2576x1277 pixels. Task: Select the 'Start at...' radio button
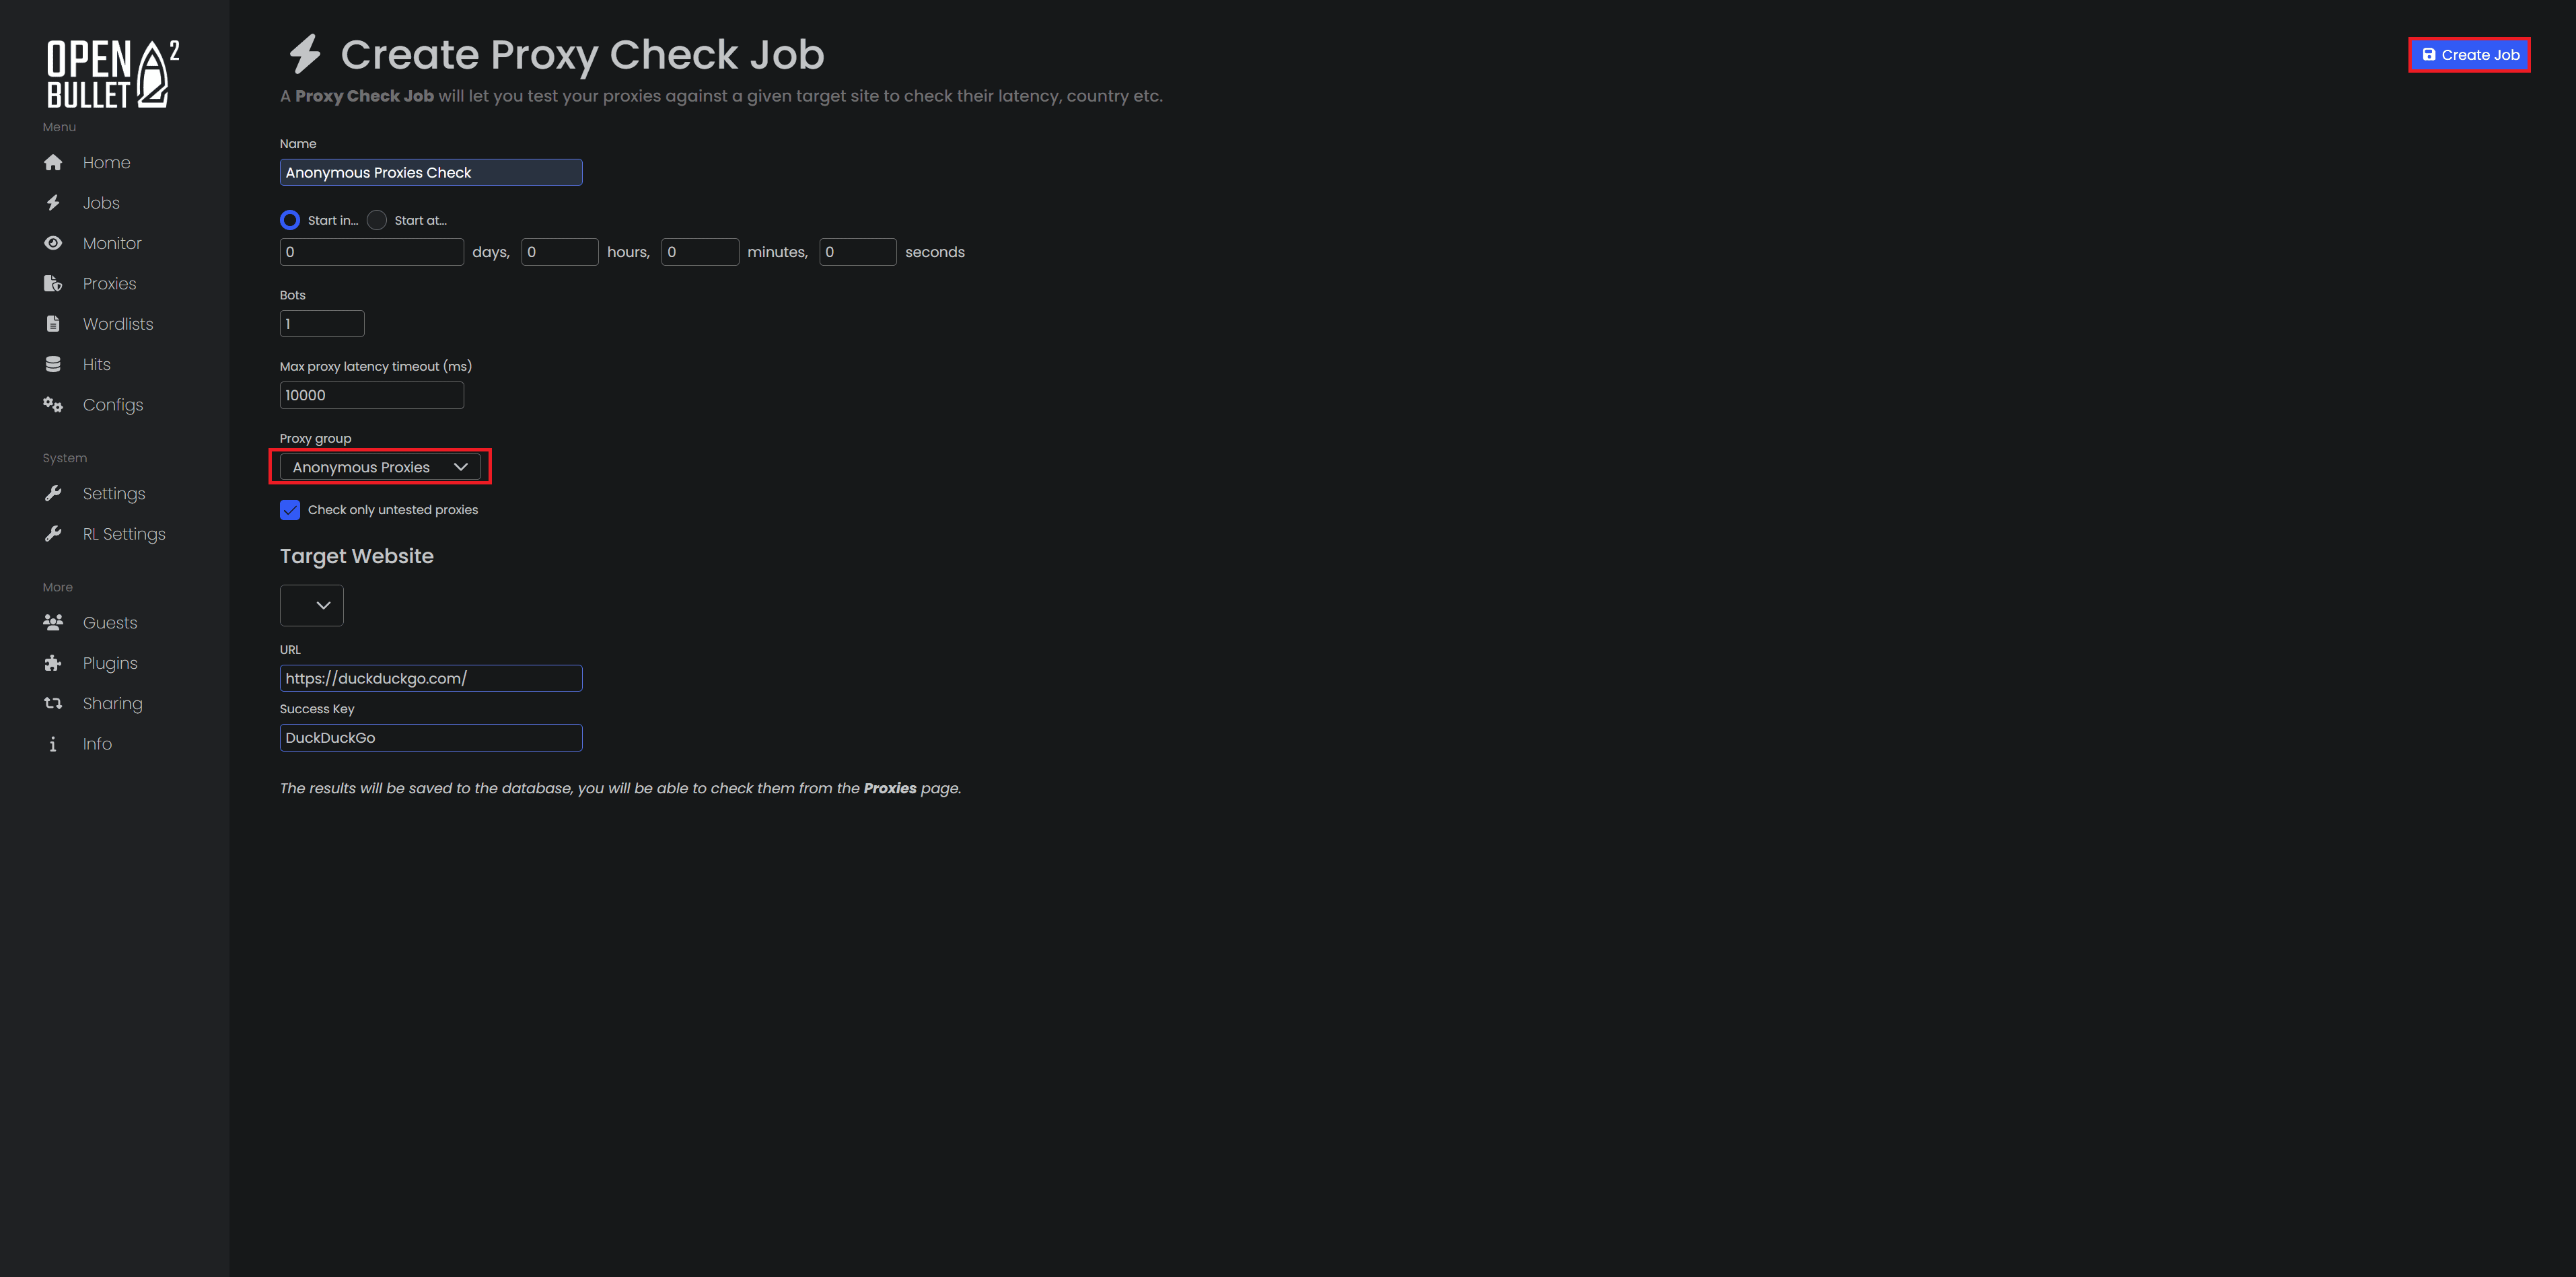click(377, 220)
